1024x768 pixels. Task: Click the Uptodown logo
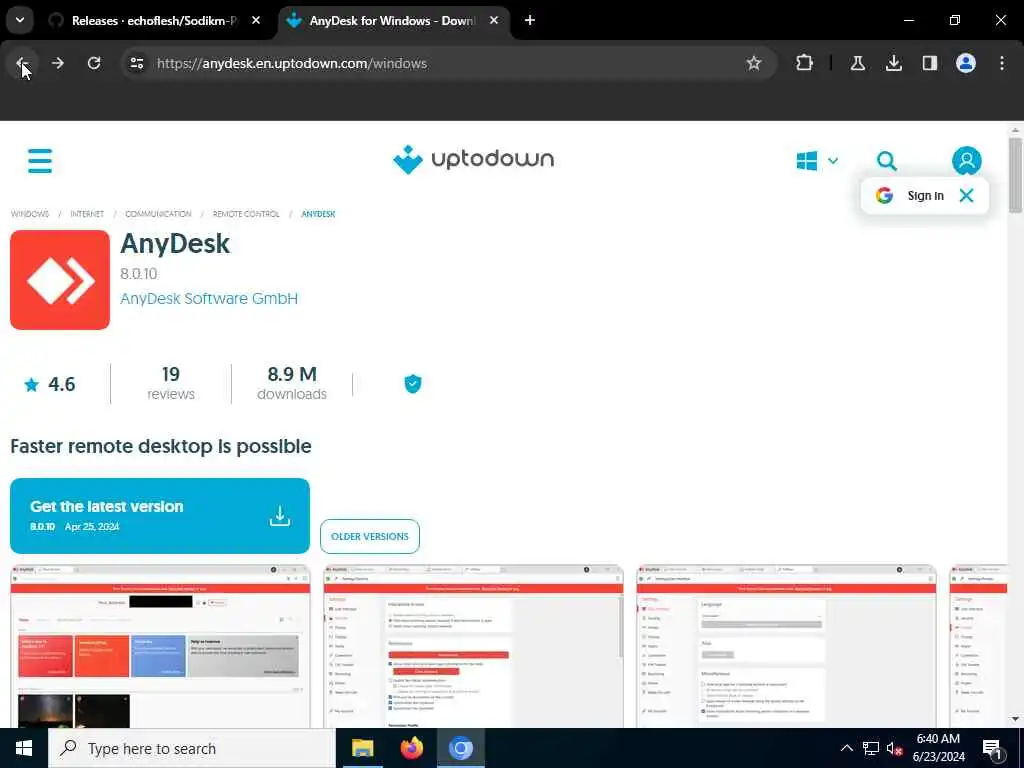(473, 160)
